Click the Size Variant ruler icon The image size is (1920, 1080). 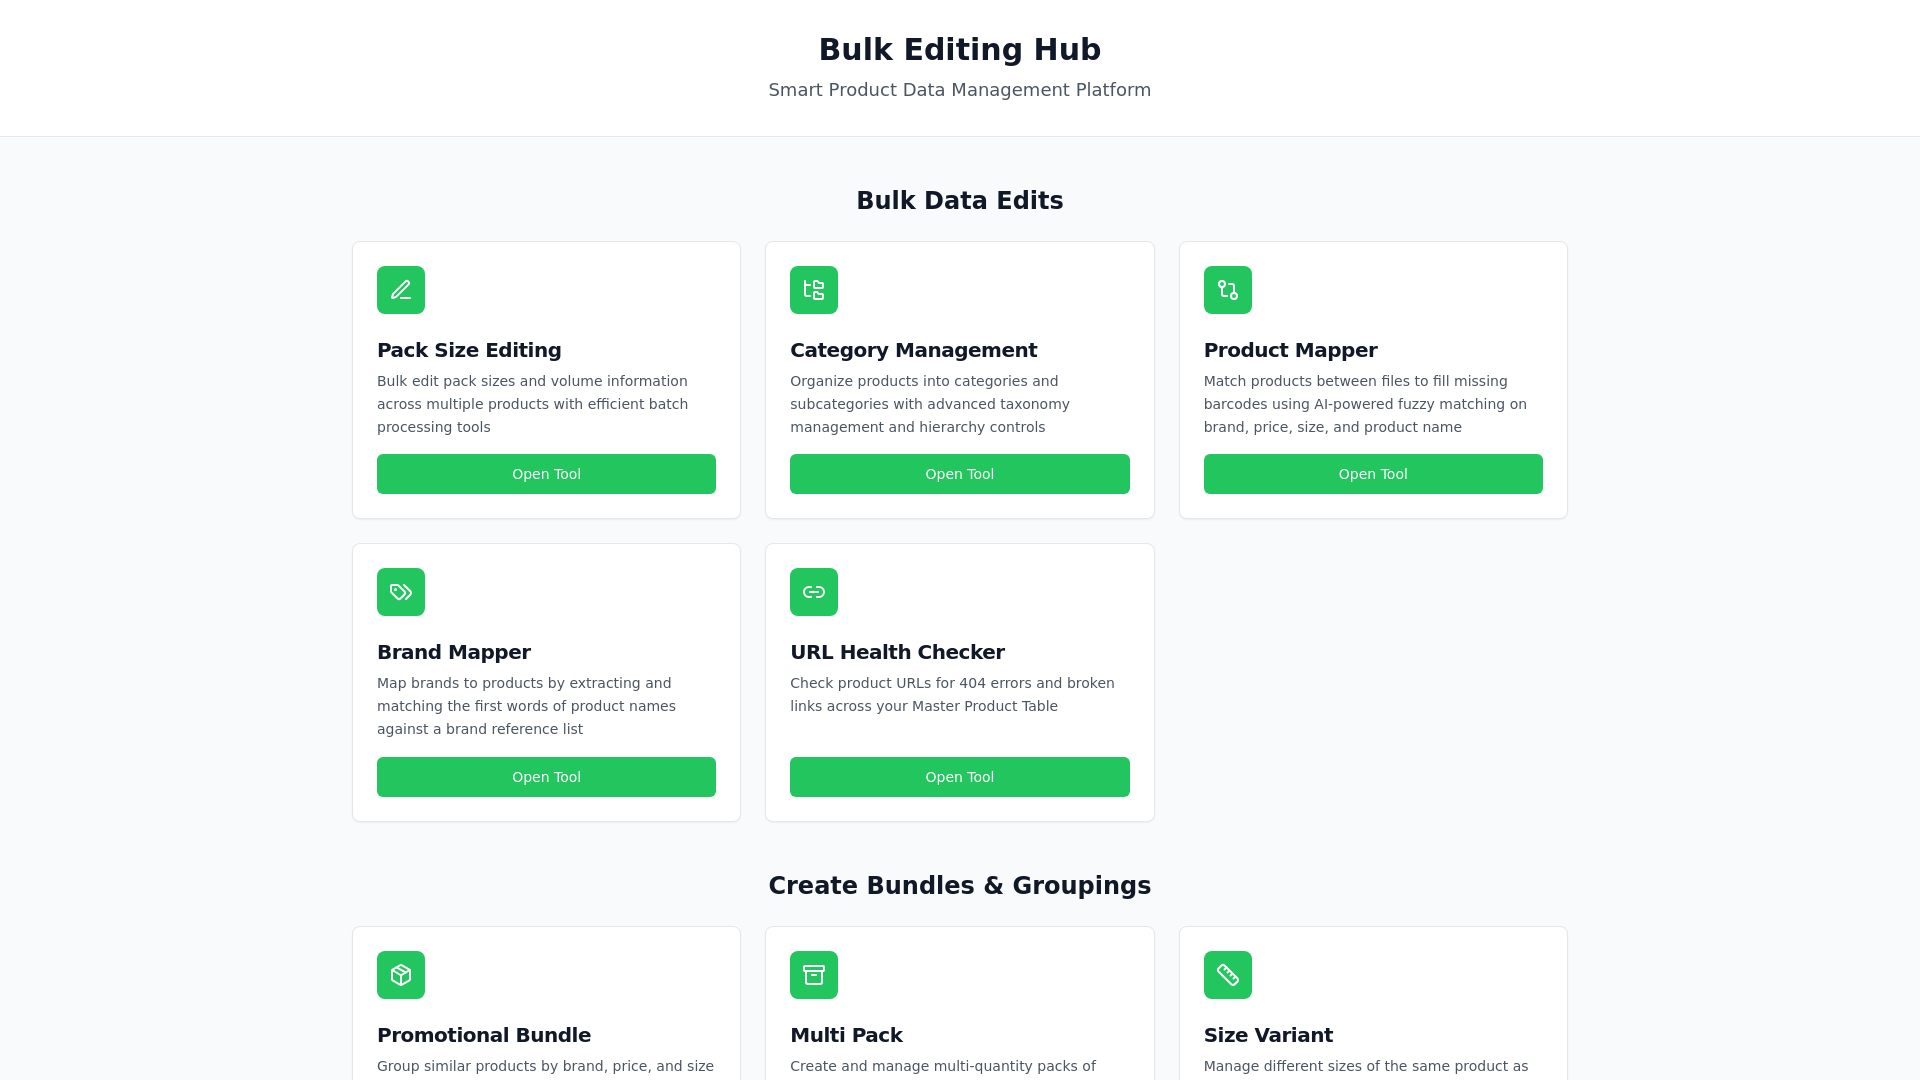click(1228, 975)
